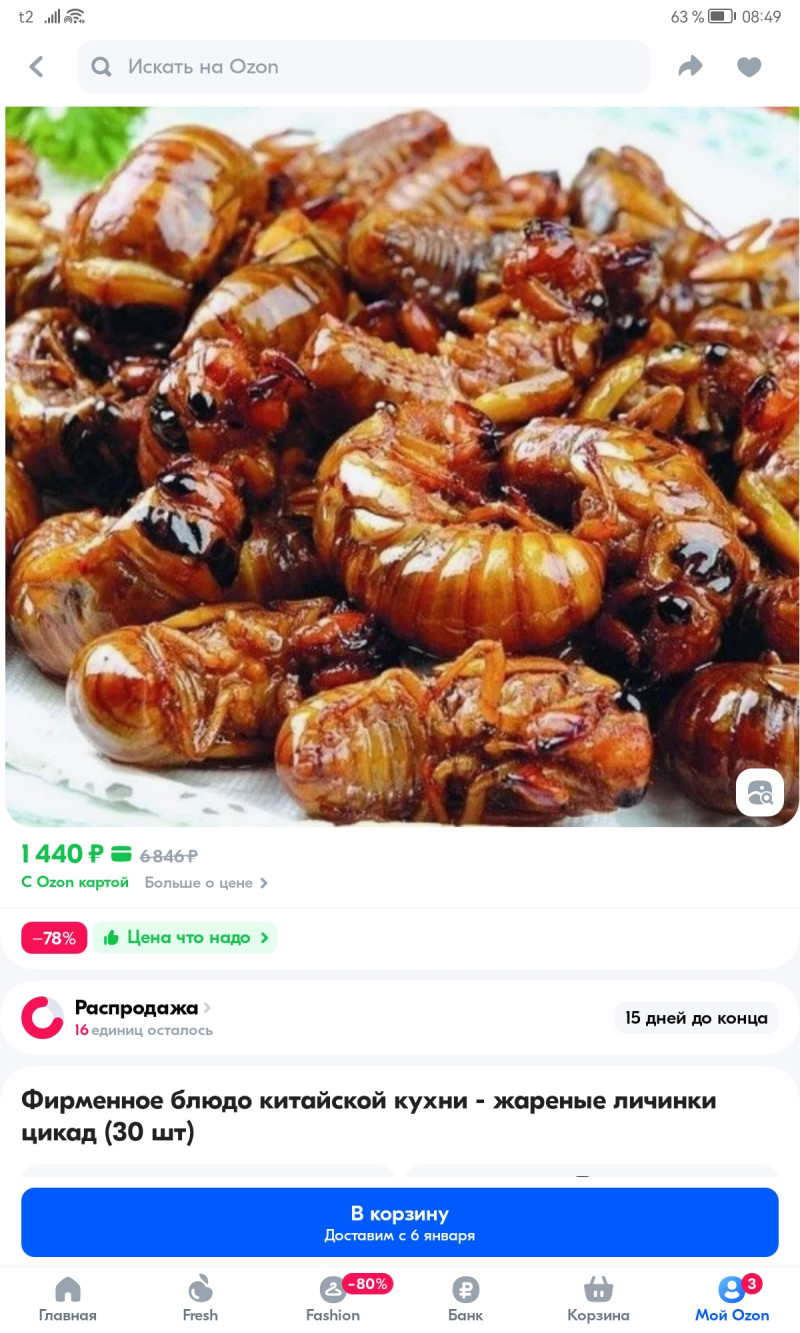Switch to the 'Fresh' tab
This screenshot has width=800, height=1333.
(x=200, y=1298)
